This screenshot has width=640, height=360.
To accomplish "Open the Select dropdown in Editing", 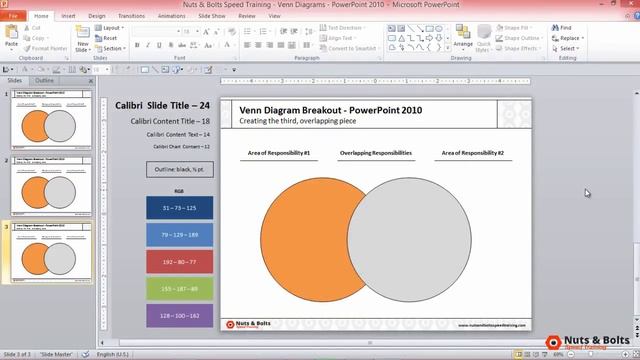I will click(x=566, y=48).
